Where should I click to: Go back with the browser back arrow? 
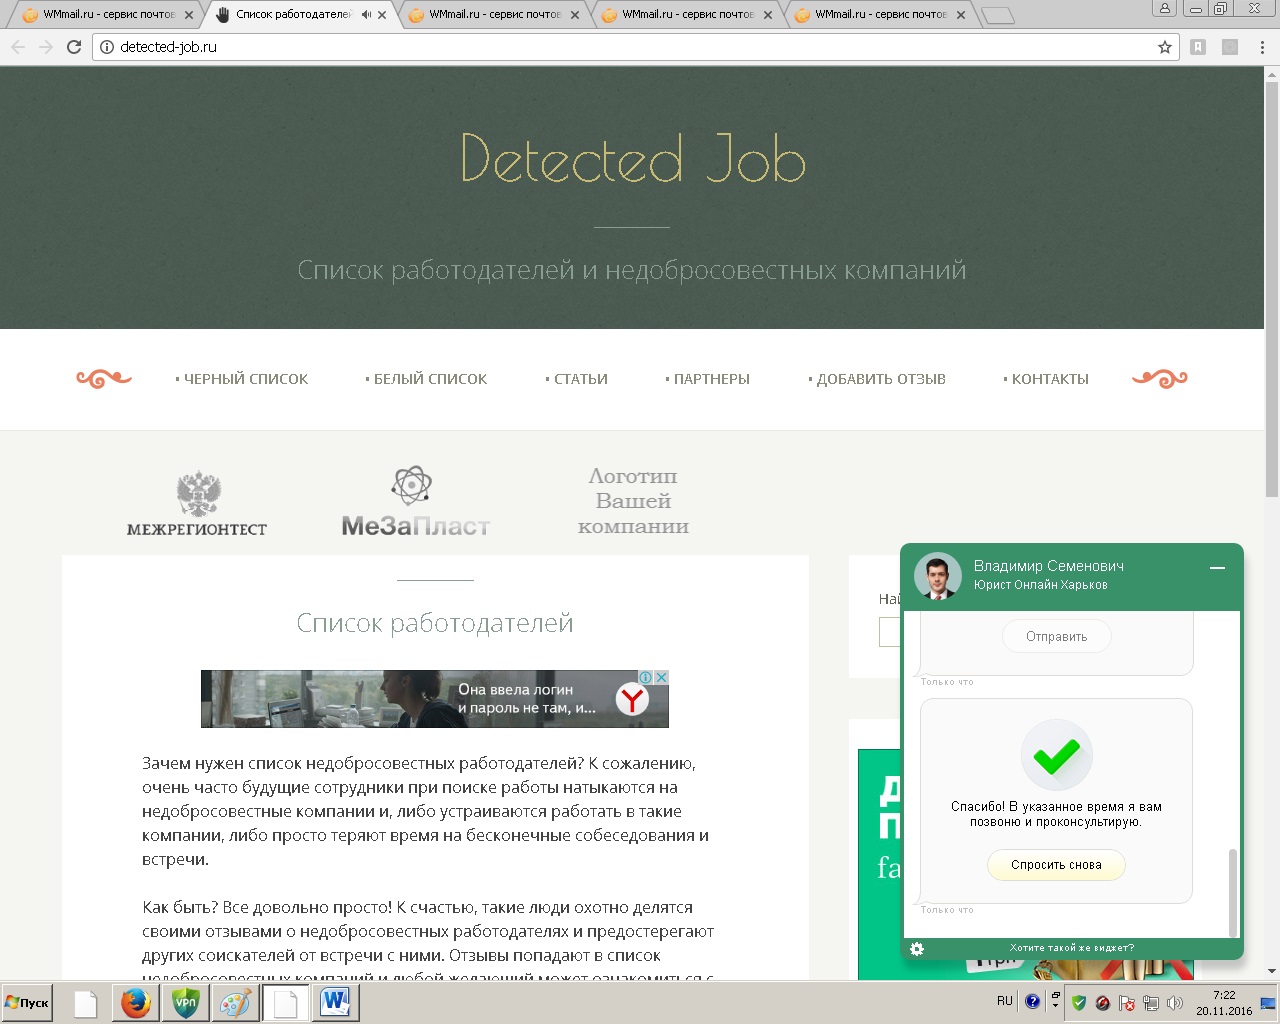18,47
